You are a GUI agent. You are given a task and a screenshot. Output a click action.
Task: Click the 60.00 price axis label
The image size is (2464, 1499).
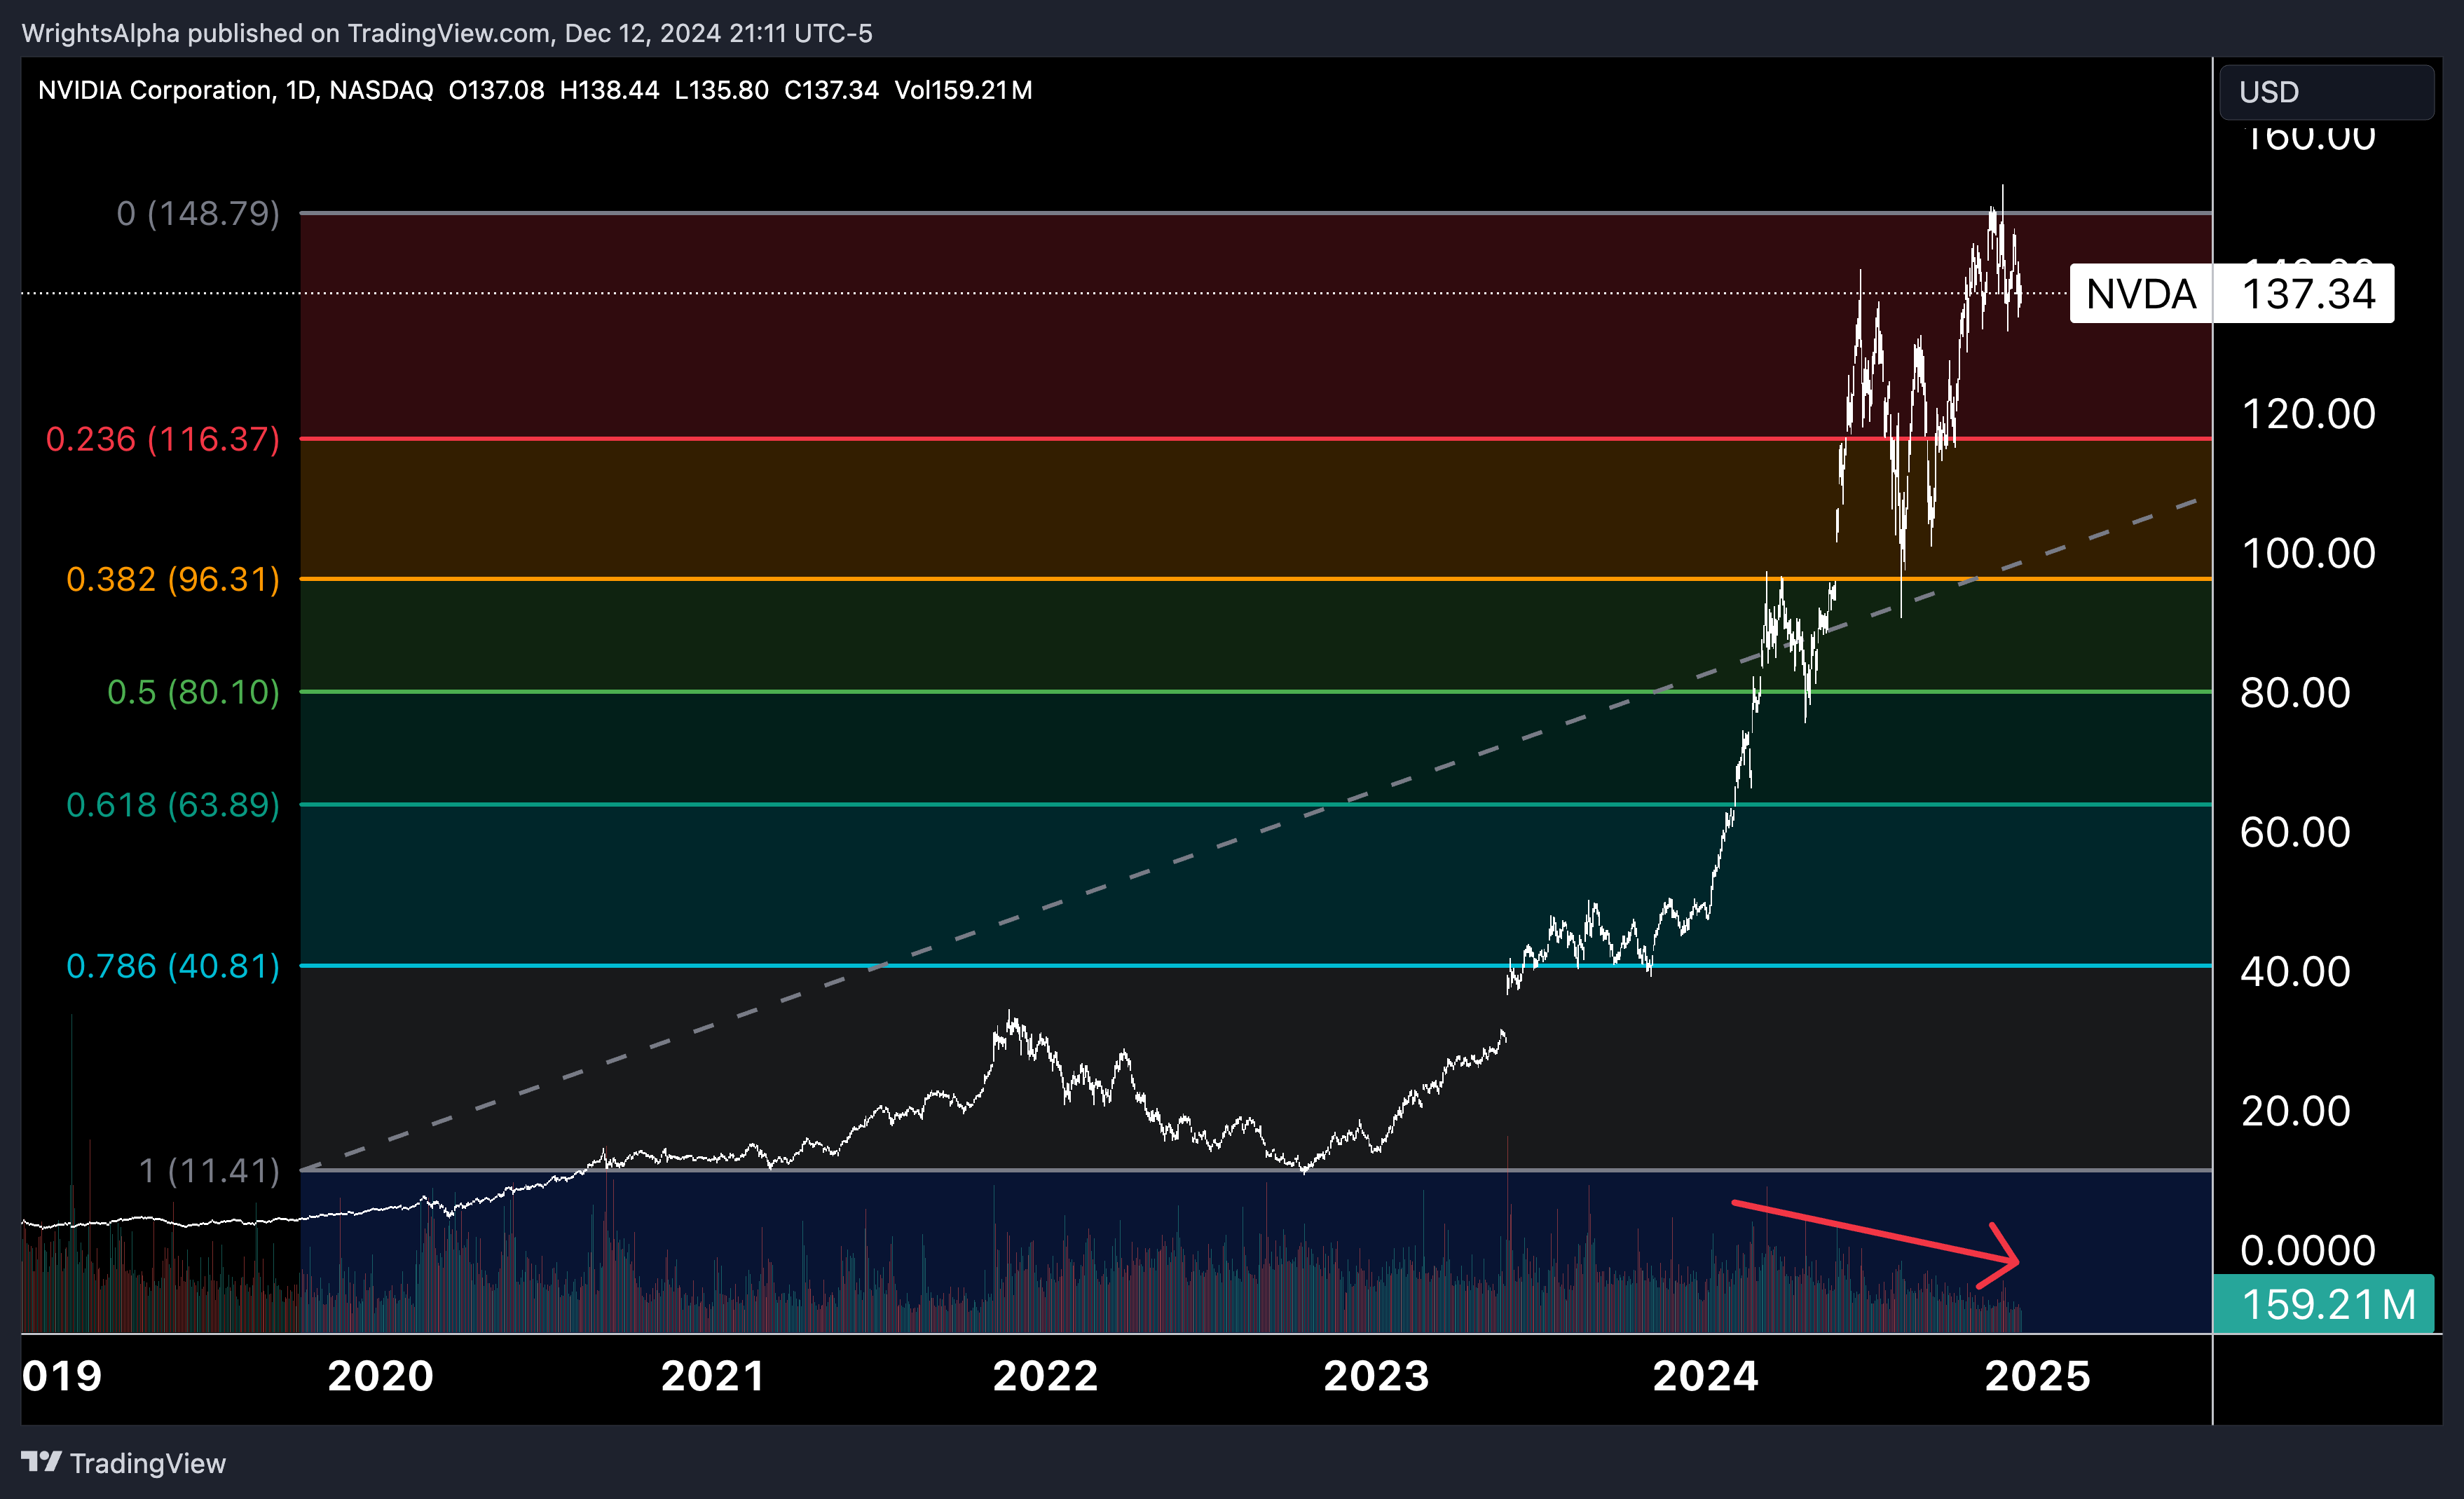pos(2295,832)
